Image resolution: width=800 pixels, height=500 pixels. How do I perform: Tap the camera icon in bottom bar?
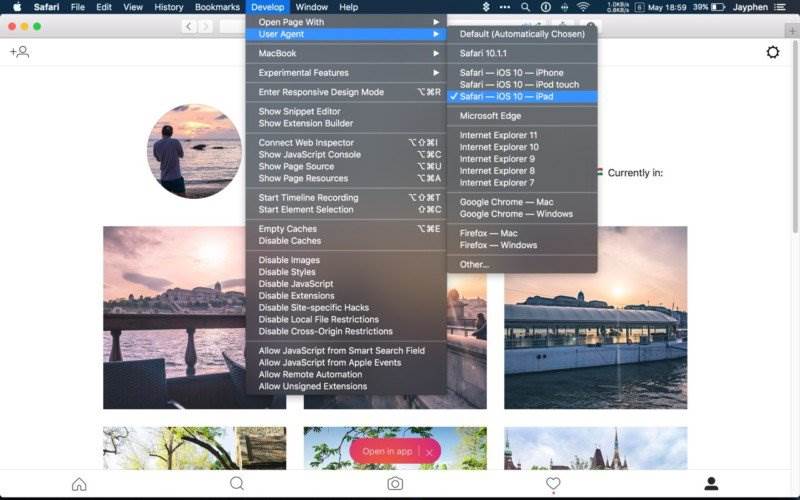(395, 484)
